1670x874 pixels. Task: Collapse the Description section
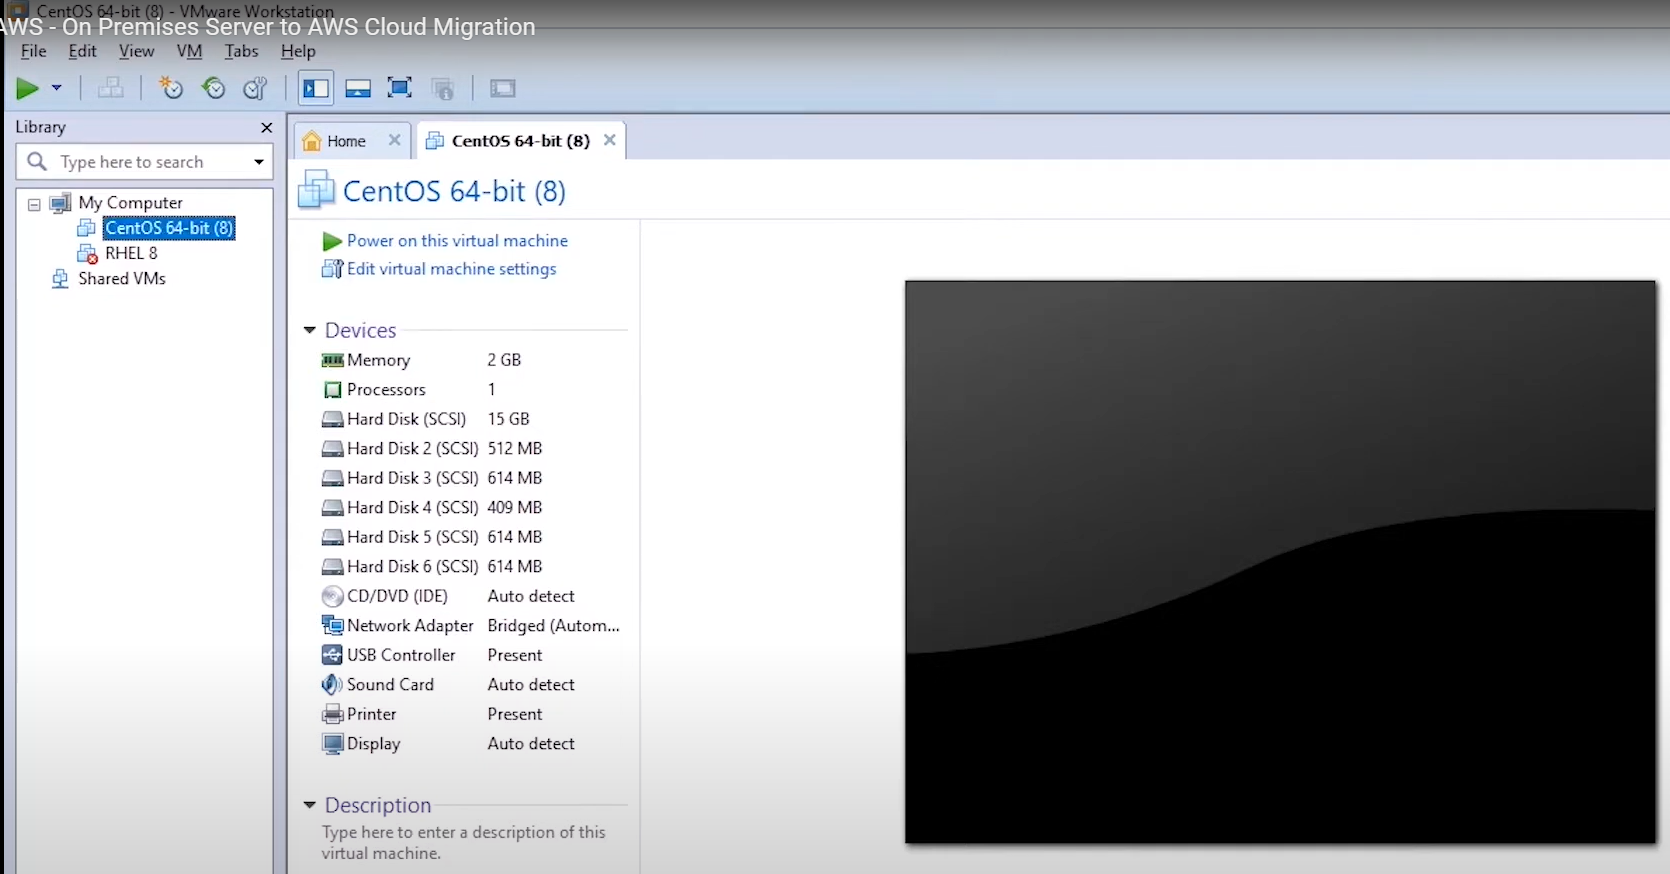click(x=309, y=805)
